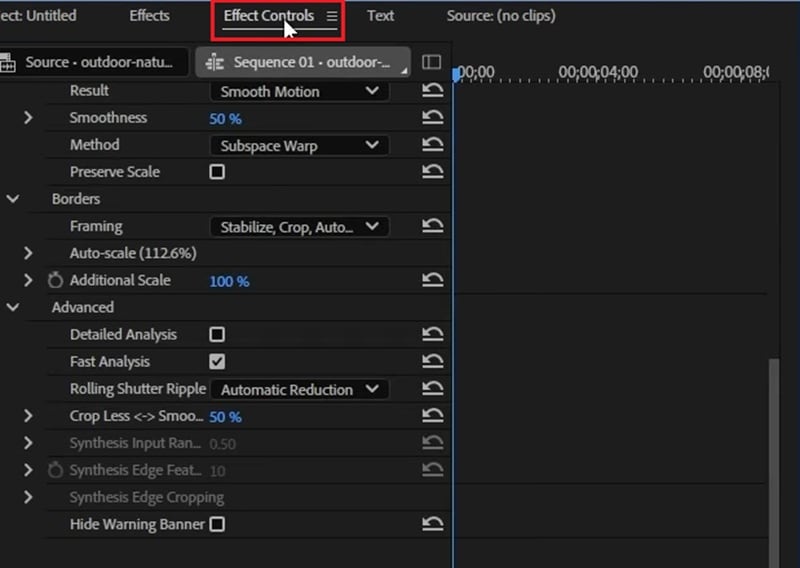Switch to the Effect Controls tab
The image size is (800, 568).
tap(268, 16)
